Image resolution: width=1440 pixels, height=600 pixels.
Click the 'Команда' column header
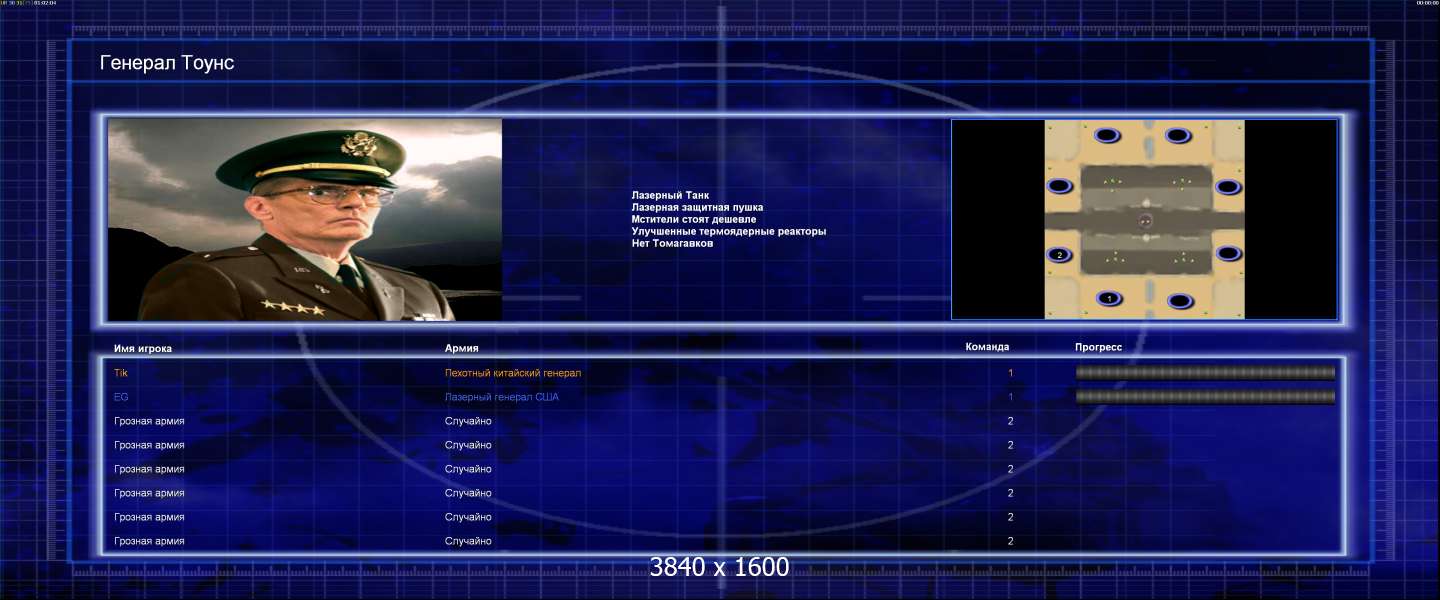click(987, 347)
